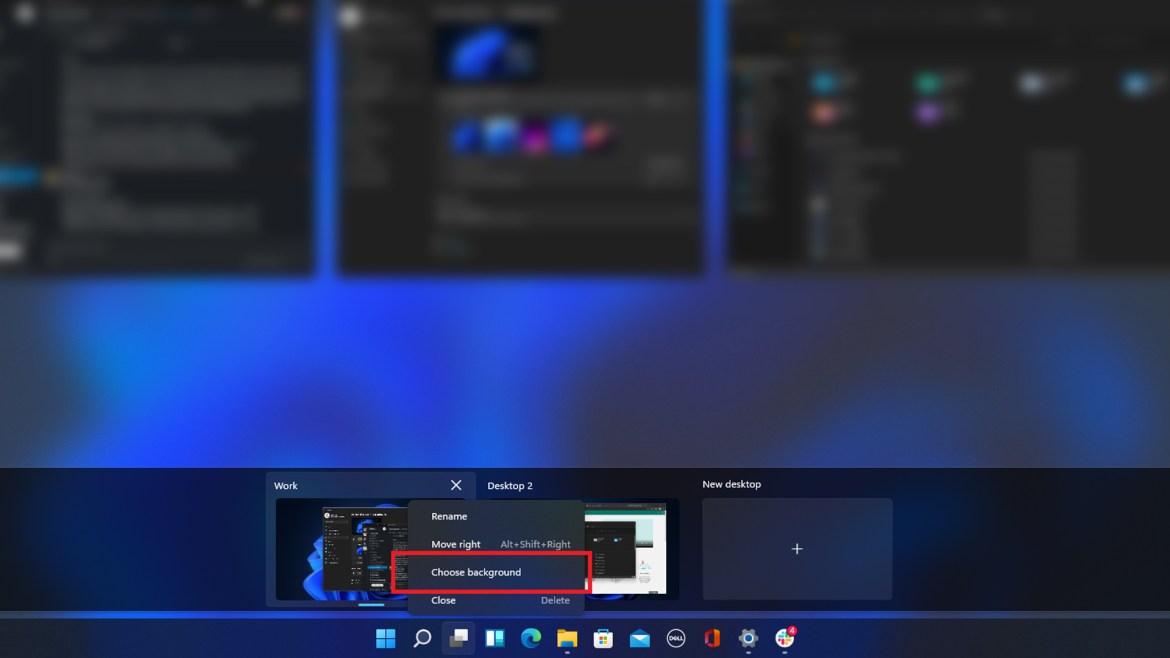Open File Explorer from the taskbar

(x=567, y=637)
